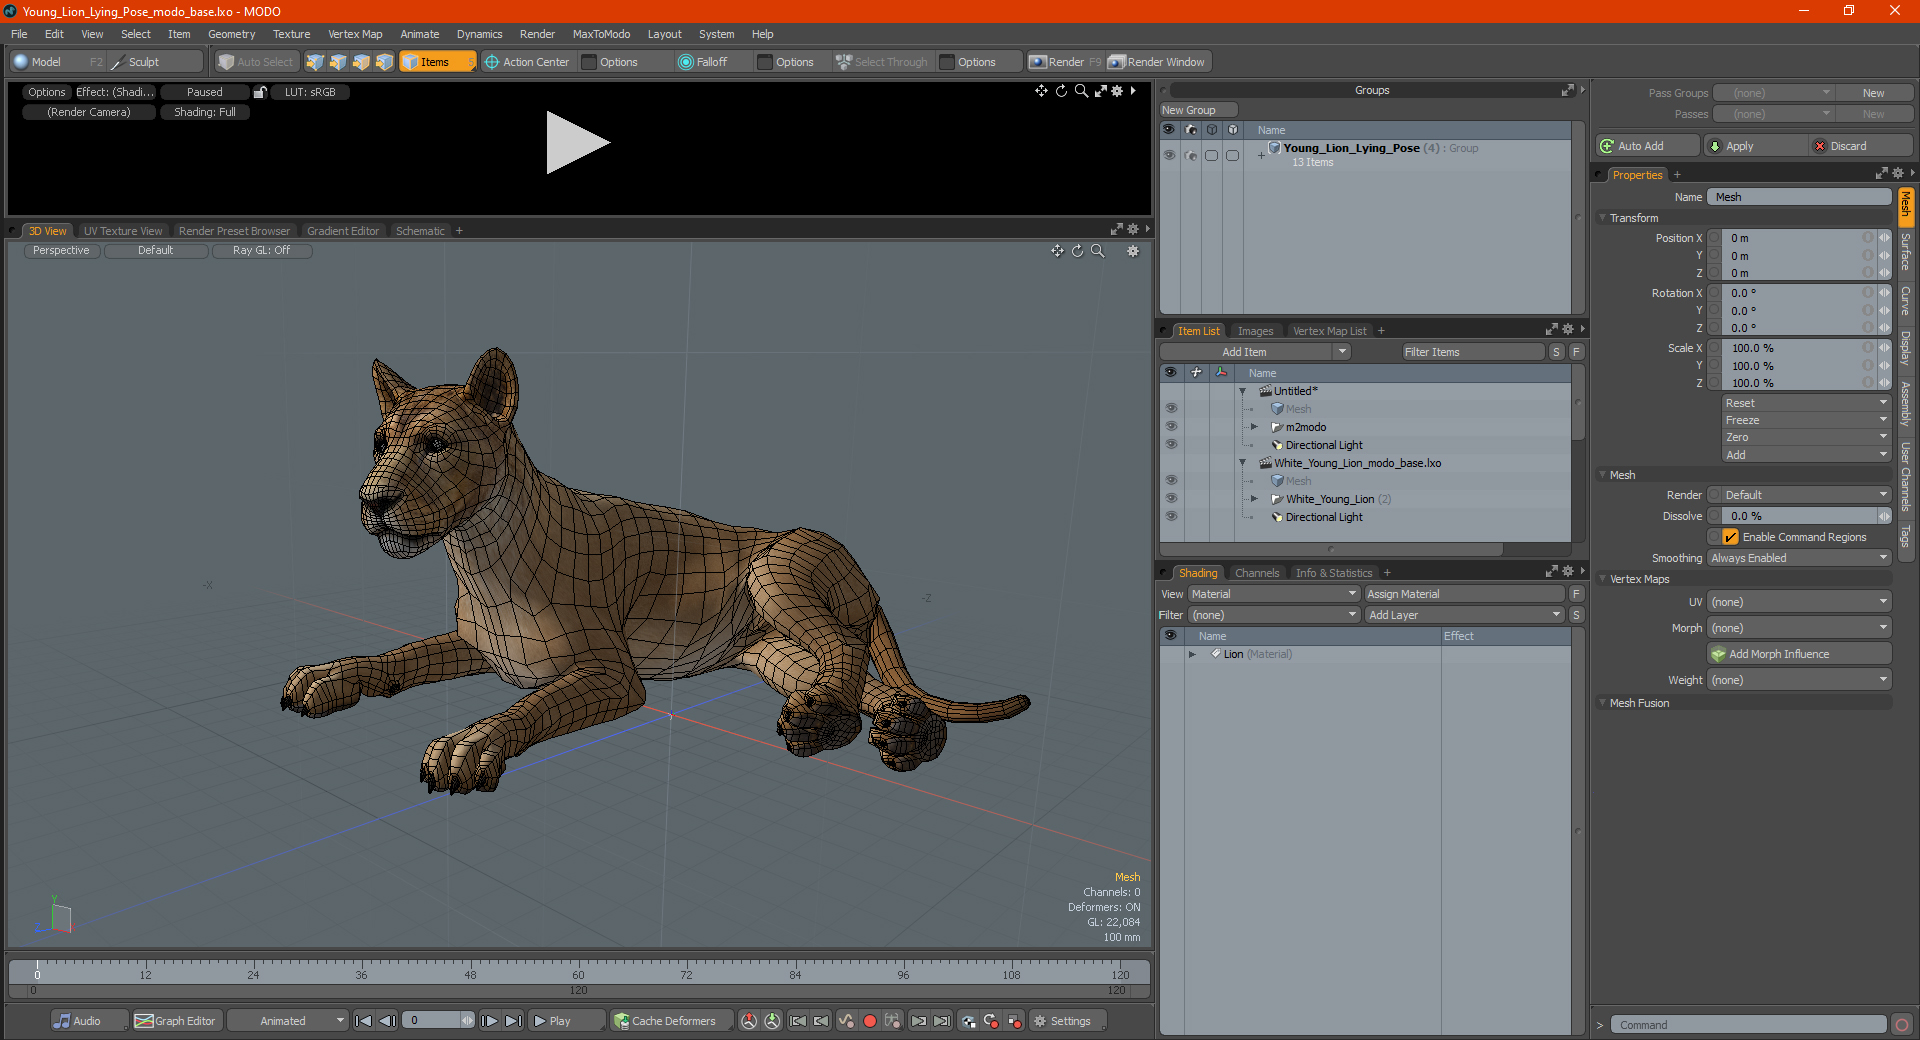Switch to Schematic tab
Viewport: 1920px width, 1040px height.
click(x=420, y=231)
